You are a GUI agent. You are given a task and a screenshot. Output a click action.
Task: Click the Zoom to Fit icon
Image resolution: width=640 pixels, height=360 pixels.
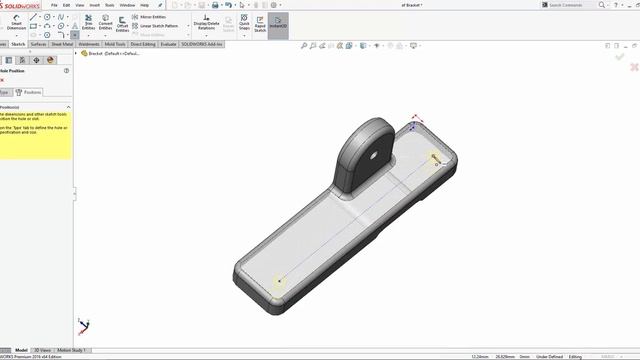coord(304,46)
